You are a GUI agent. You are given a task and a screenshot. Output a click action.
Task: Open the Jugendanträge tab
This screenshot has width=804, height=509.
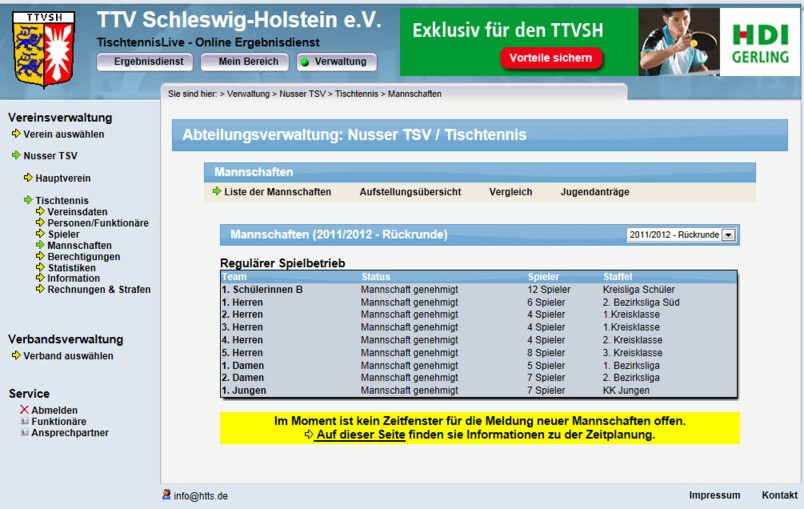click(594, 192)
